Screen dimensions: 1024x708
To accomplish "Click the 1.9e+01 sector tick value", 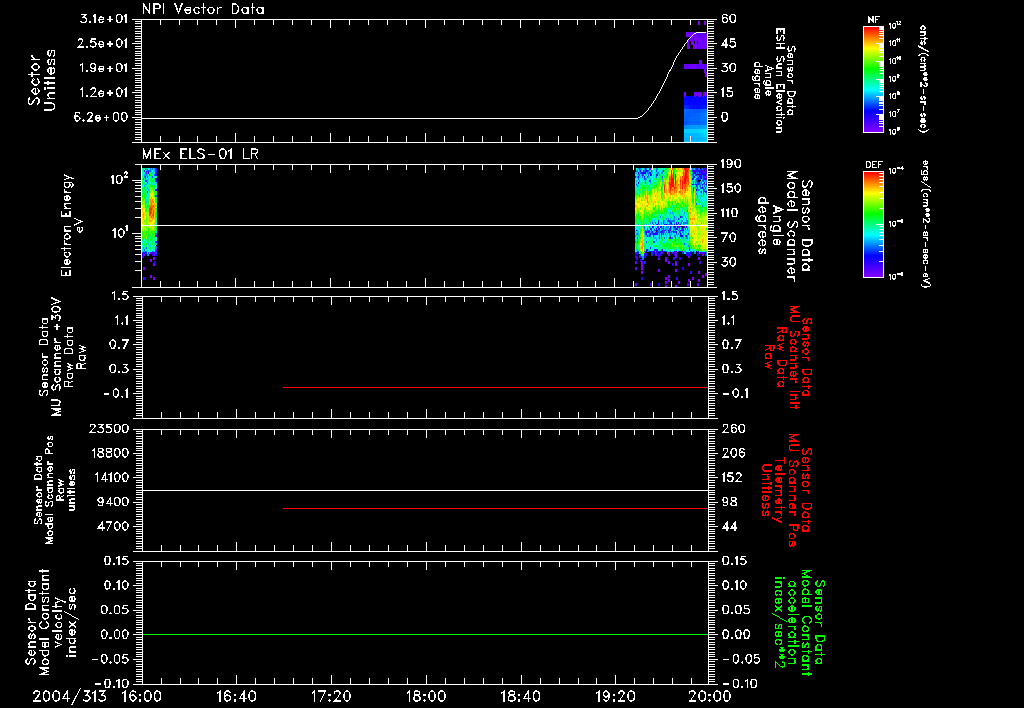I will click(104, 68).
